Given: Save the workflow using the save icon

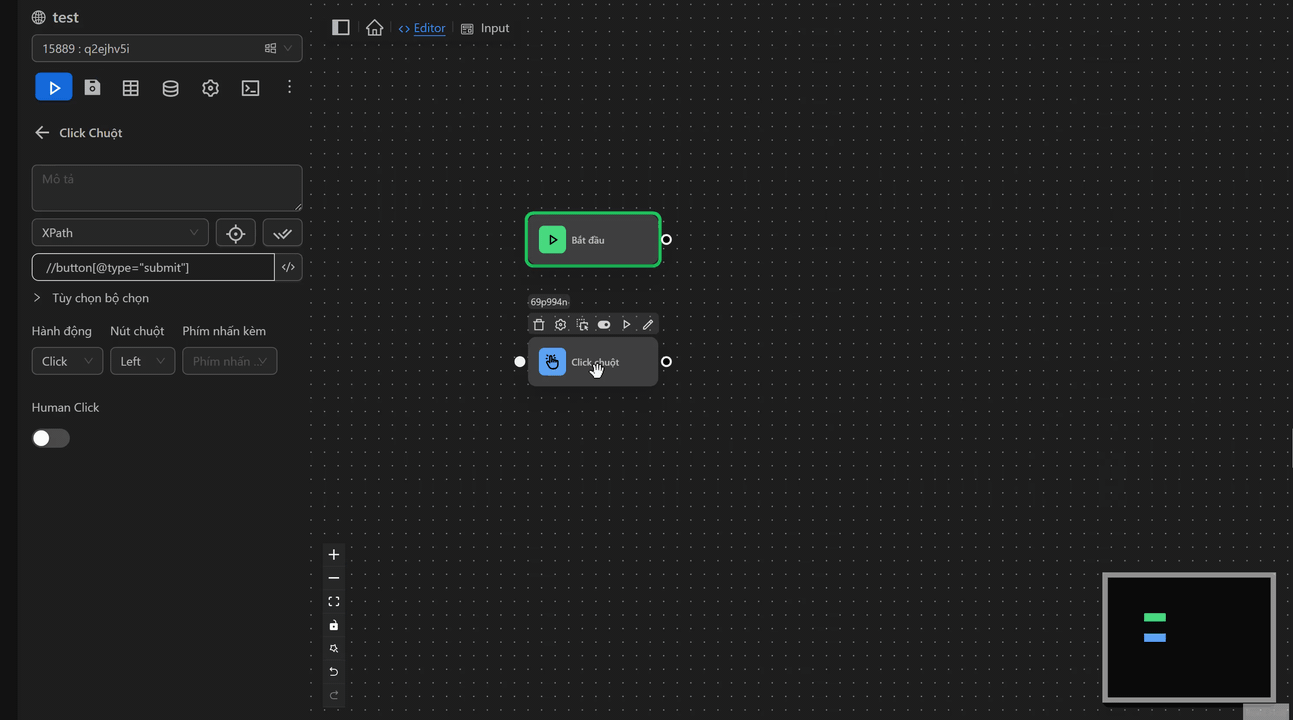Looking at the screenshot, I should 92,88.
